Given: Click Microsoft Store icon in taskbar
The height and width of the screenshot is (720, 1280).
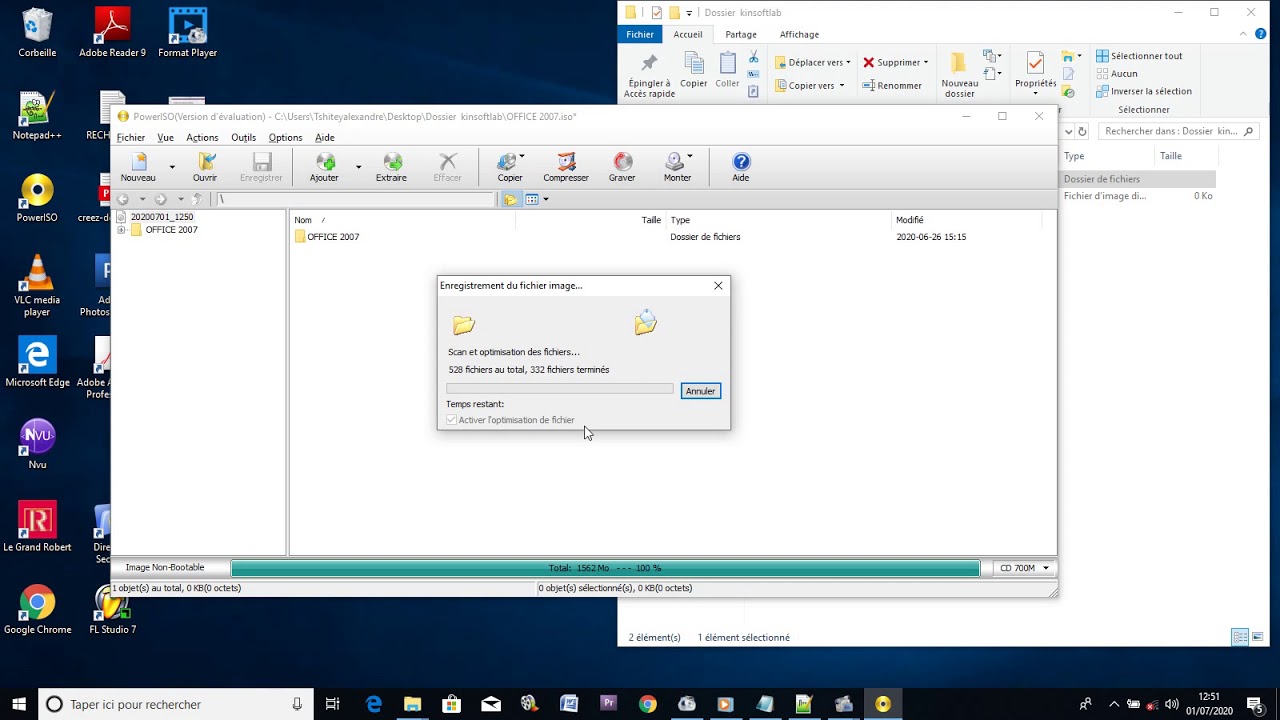Looking at the screenshot, I should click(451, 704).
